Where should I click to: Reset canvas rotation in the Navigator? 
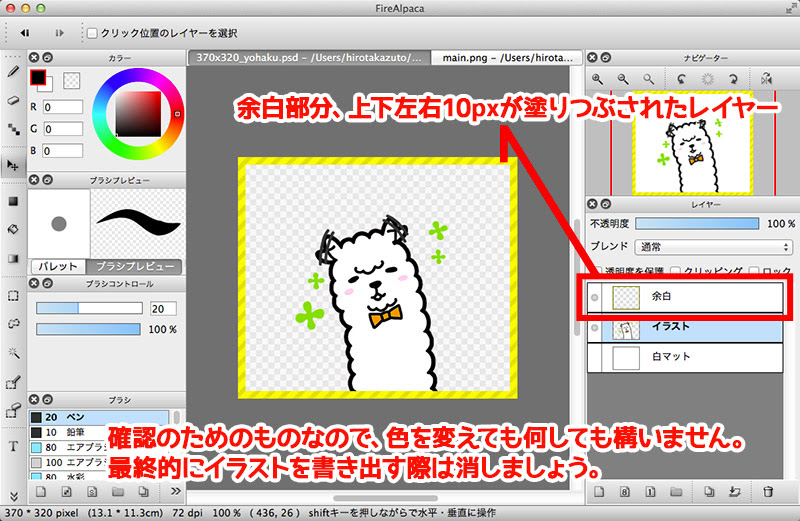(707, 79)
